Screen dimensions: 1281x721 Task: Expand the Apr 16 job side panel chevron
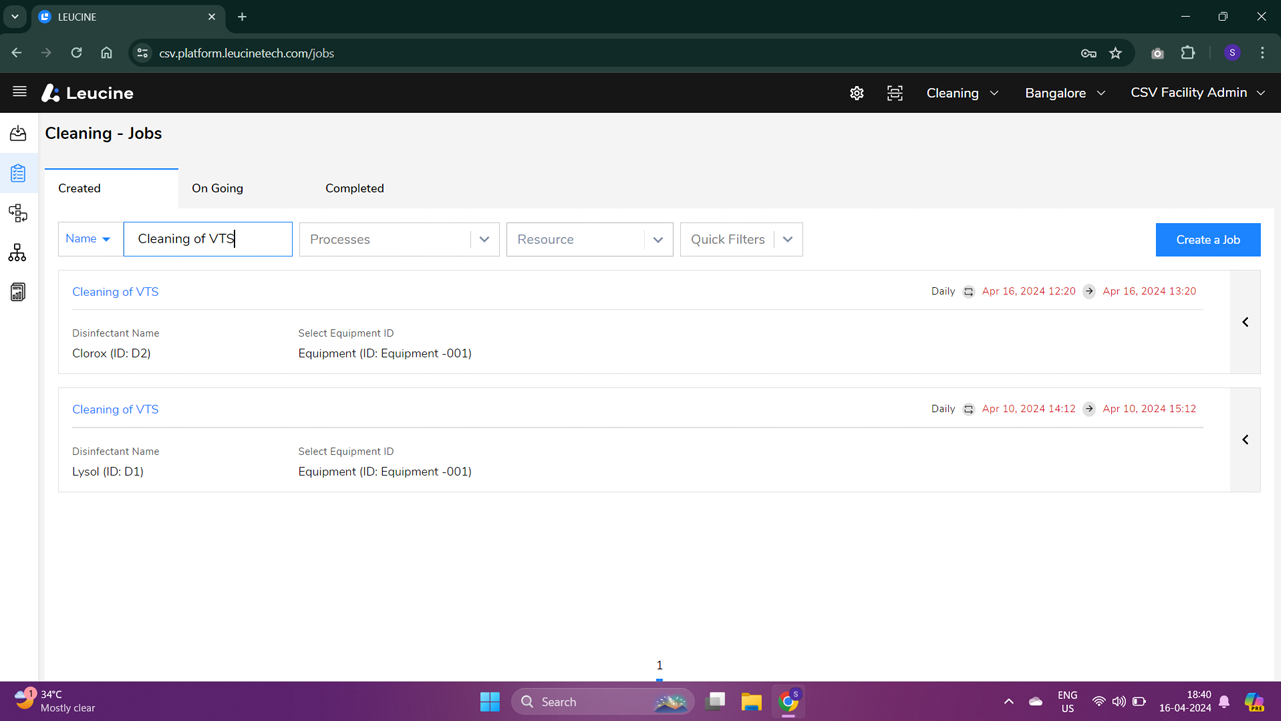pos(1245,322)
